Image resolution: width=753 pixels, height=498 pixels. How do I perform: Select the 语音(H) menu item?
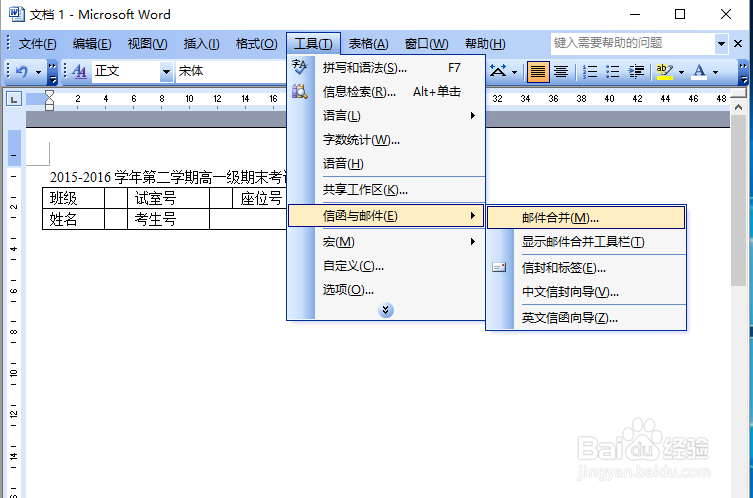click(386, 164)
